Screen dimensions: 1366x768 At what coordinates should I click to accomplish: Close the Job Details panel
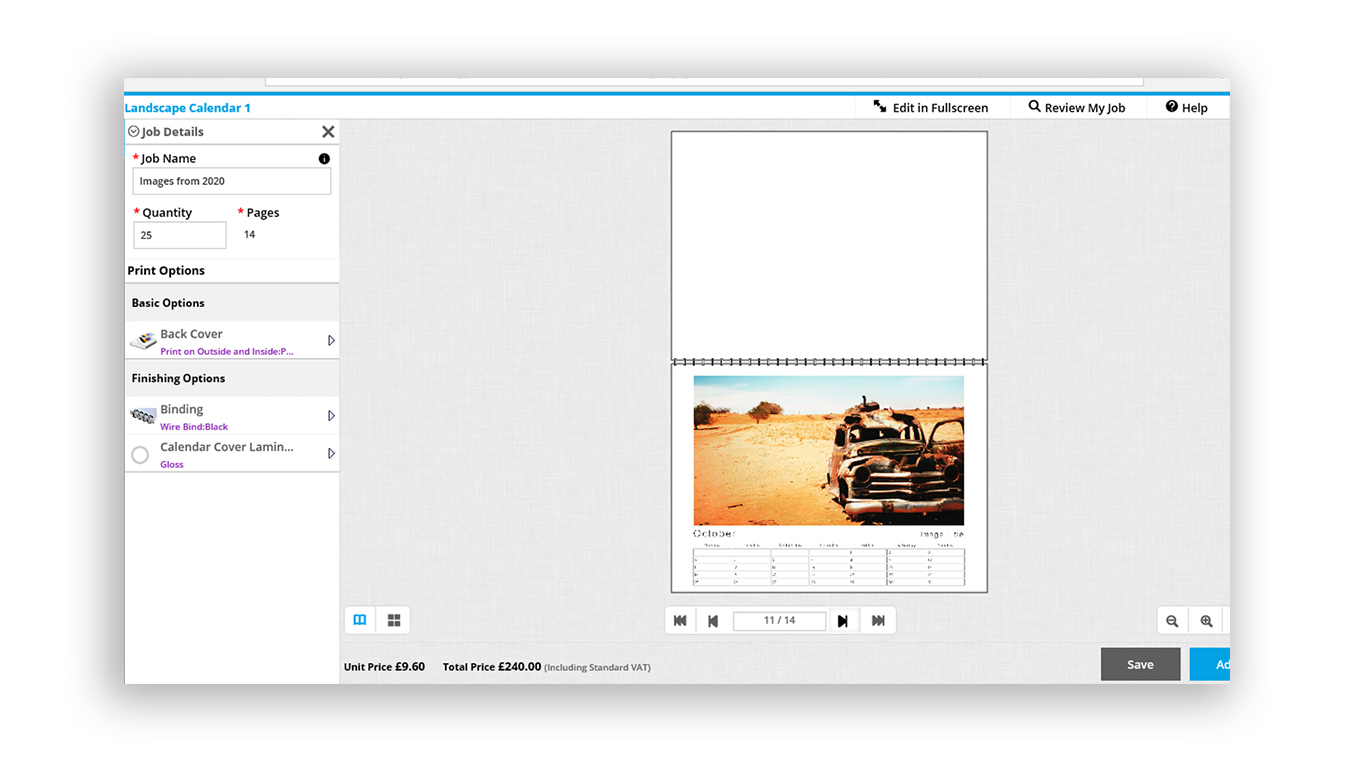328,131
